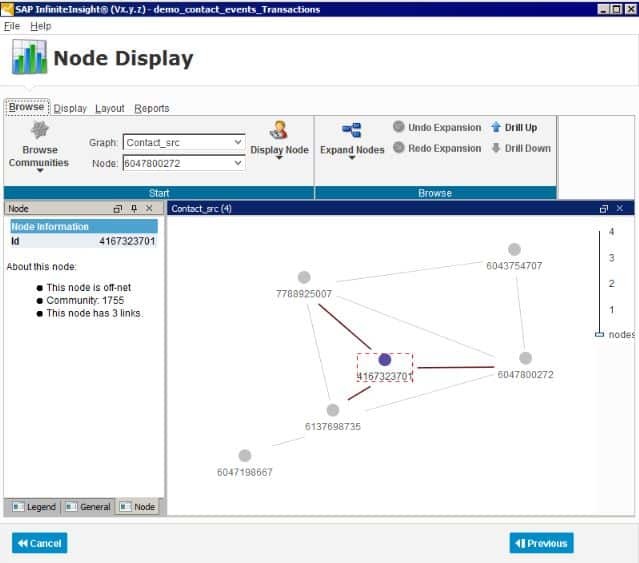
Task: Click the nodes slider handle
Action: point(599,334)
